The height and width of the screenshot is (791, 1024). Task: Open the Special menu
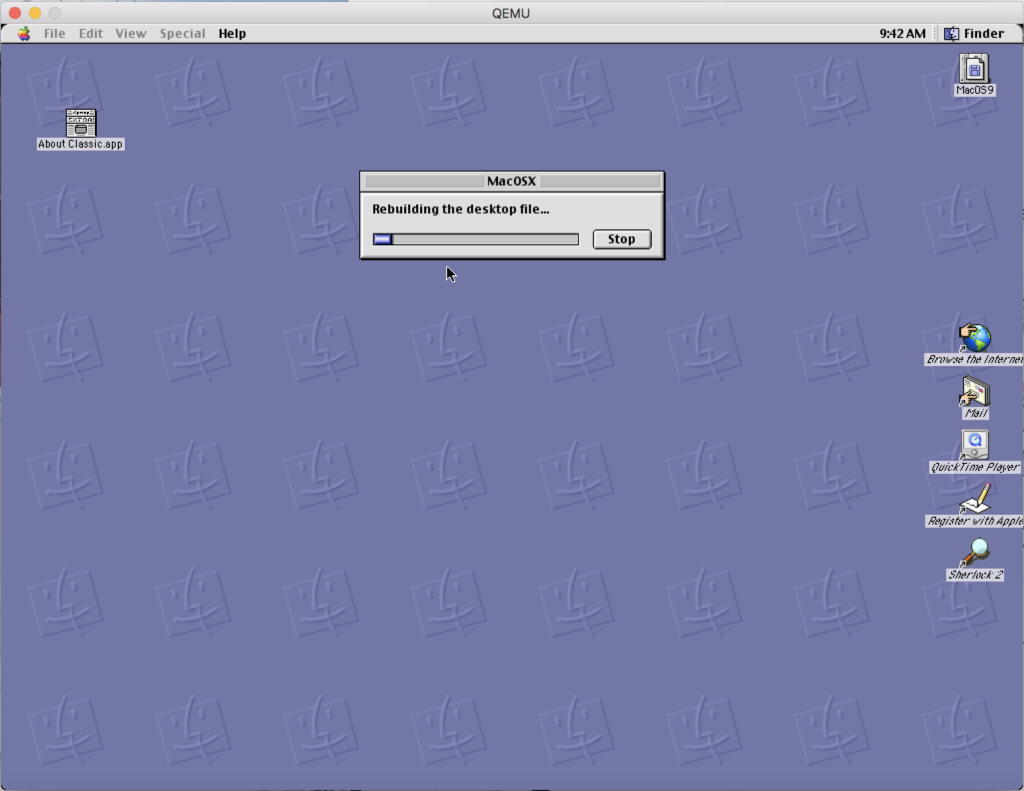pos(182,33)
